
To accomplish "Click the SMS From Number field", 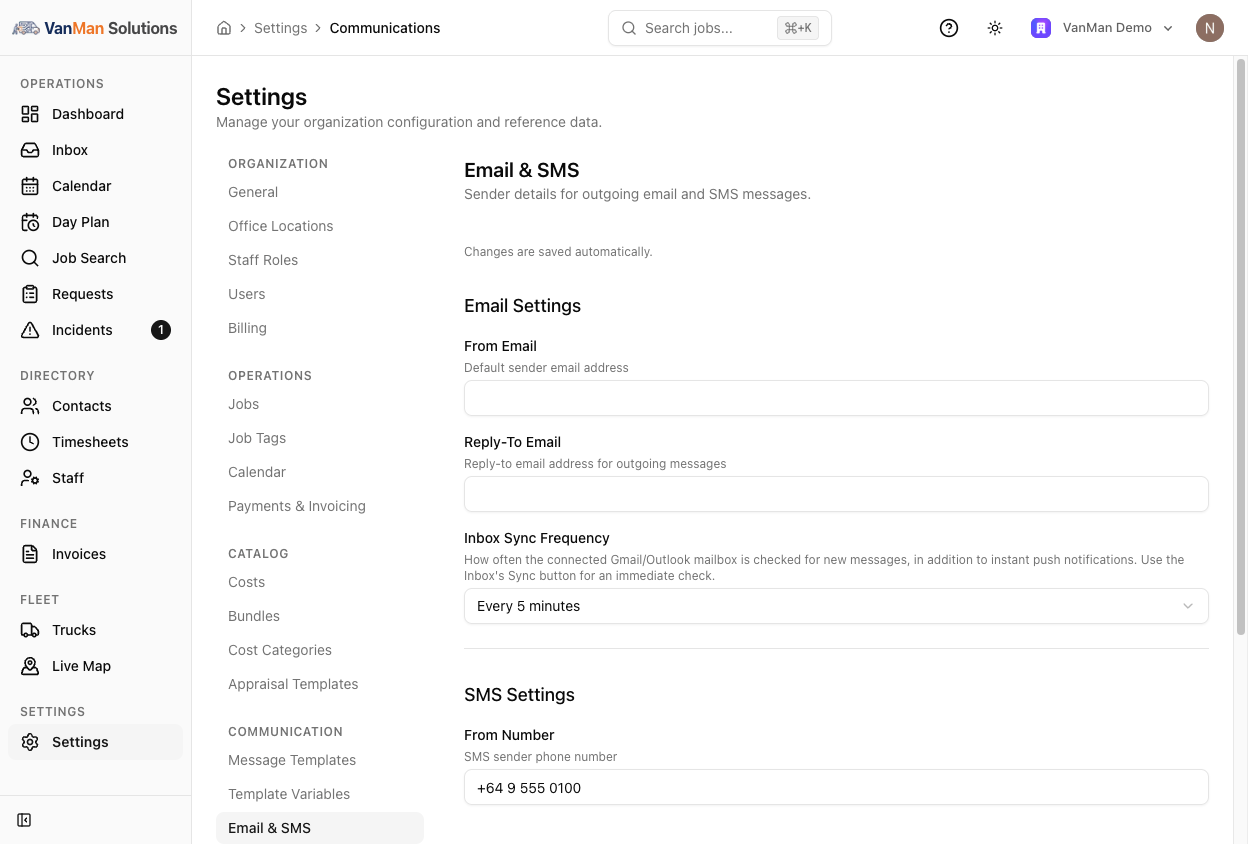I will (836, 787).
